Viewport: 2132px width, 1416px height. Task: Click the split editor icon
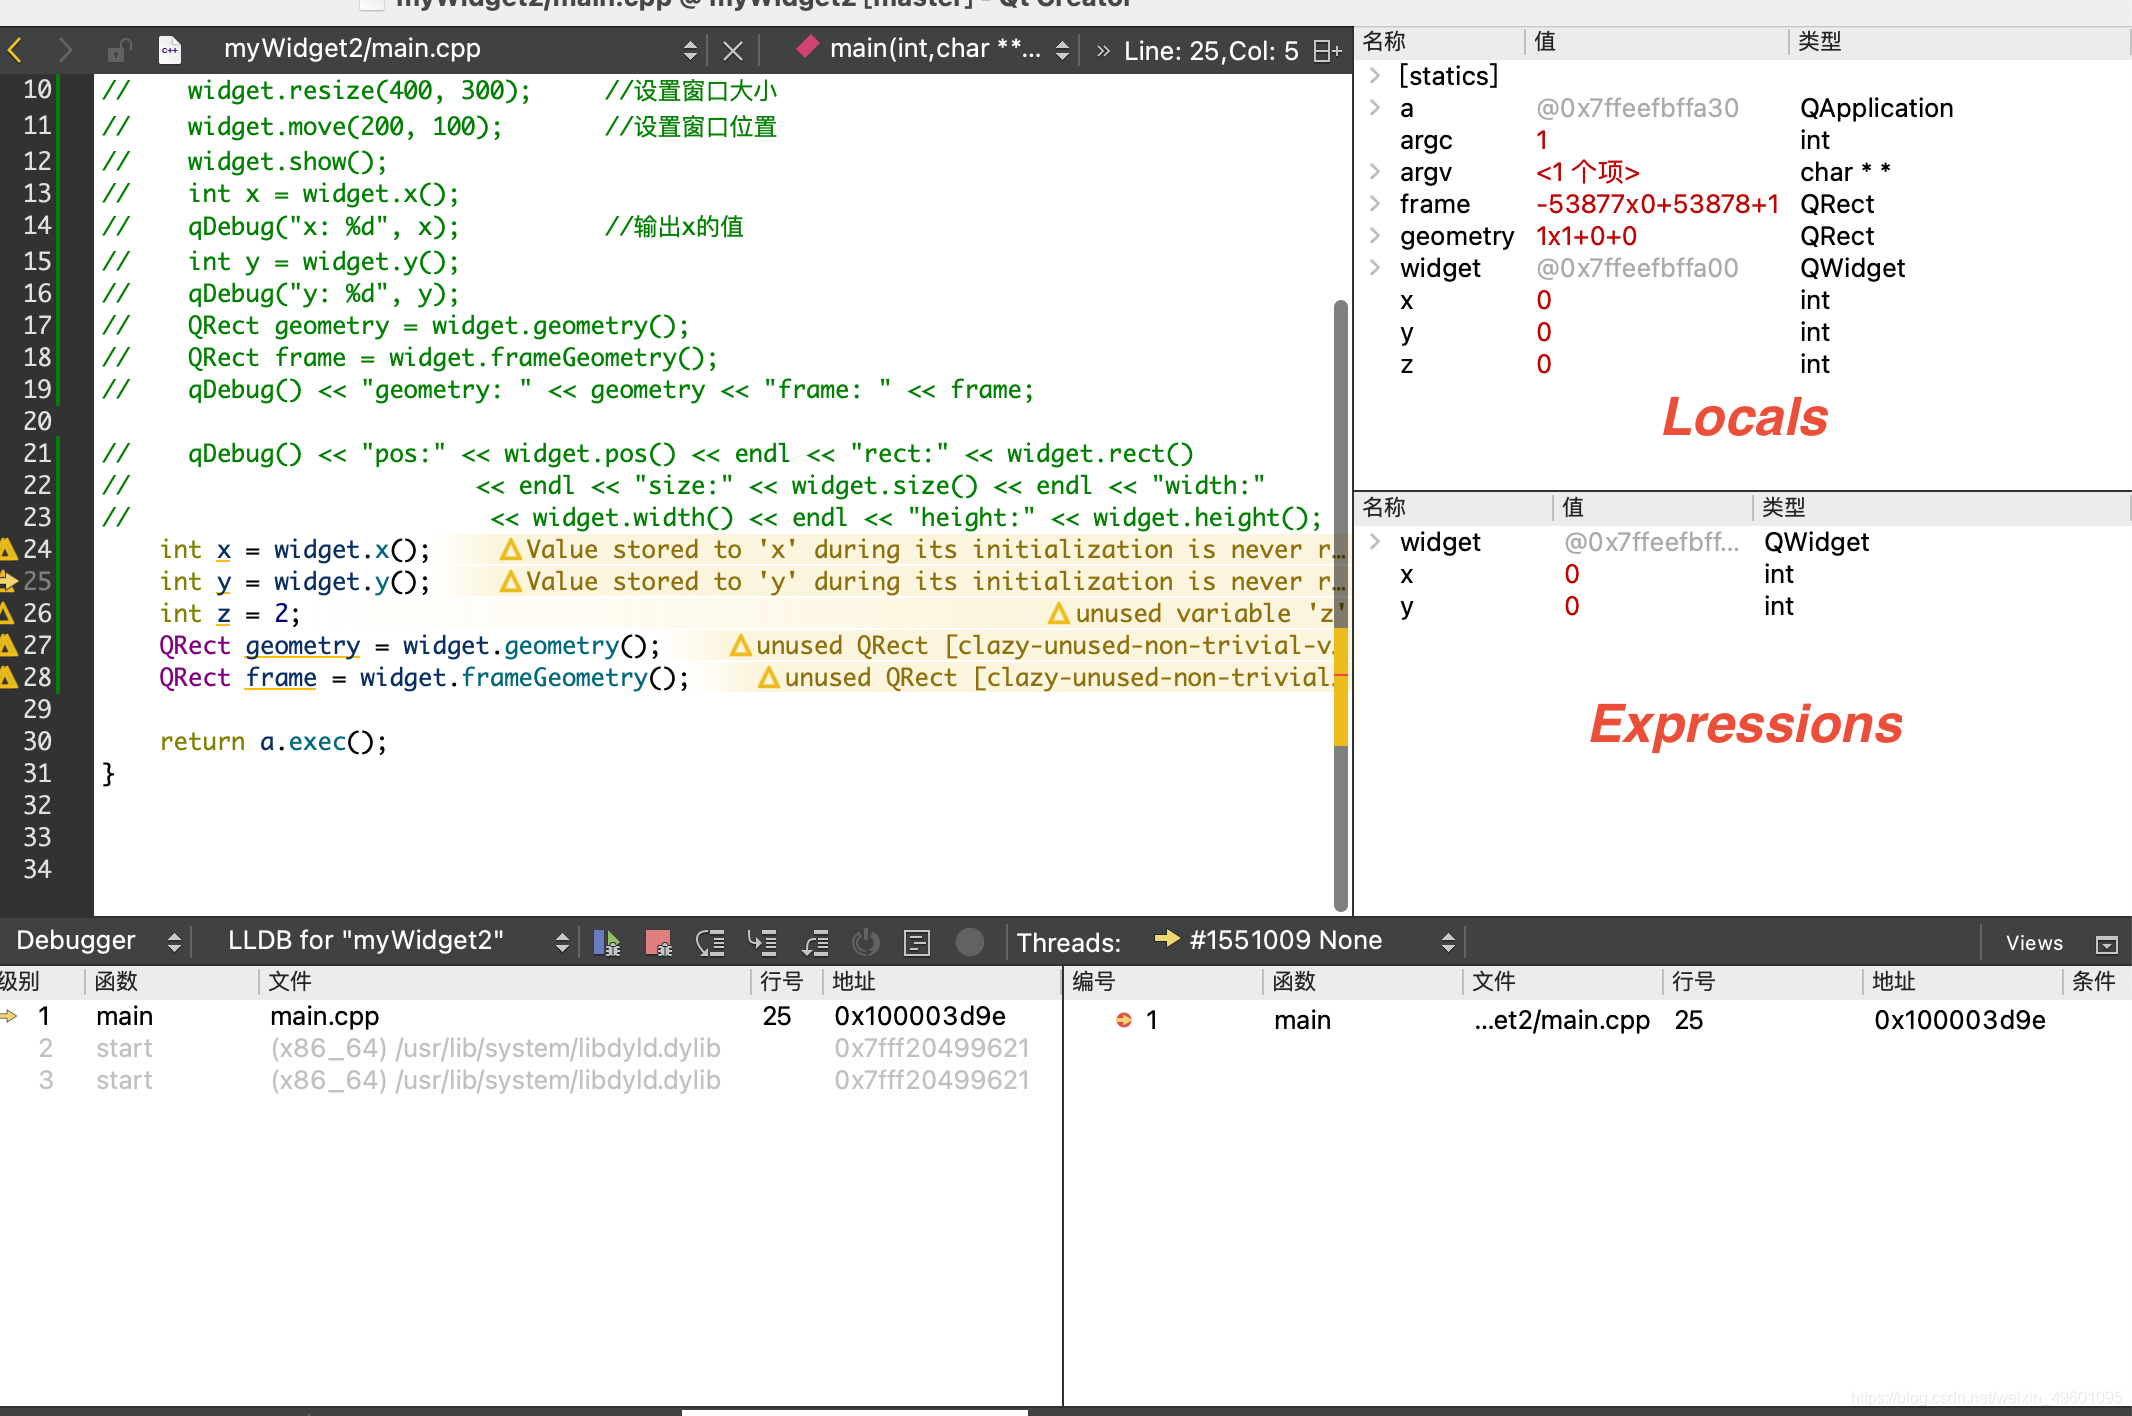tap(1327, 50)
